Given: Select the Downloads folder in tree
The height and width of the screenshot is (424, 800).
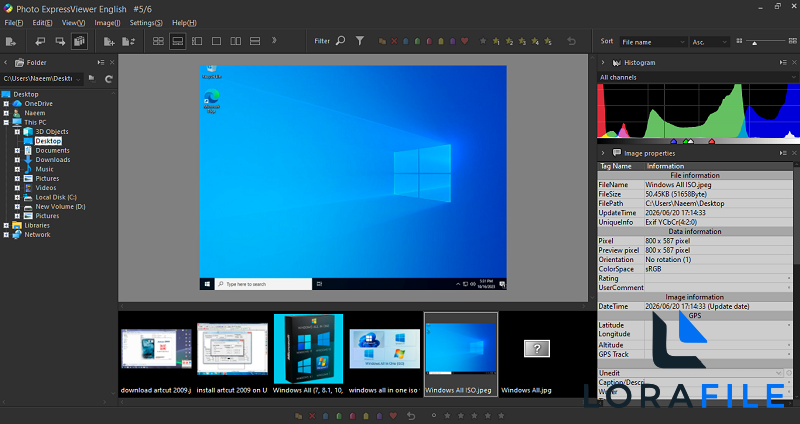Looking at the screenshot, I should click(53, 160).
